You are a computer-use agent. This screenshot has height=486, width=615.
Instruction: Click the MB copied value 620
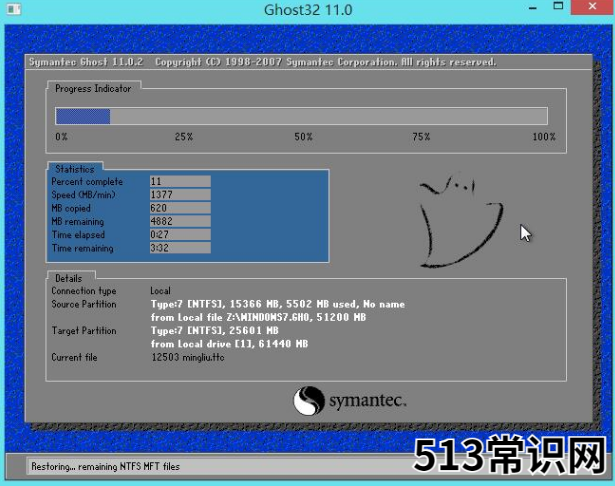pos(180,208)
